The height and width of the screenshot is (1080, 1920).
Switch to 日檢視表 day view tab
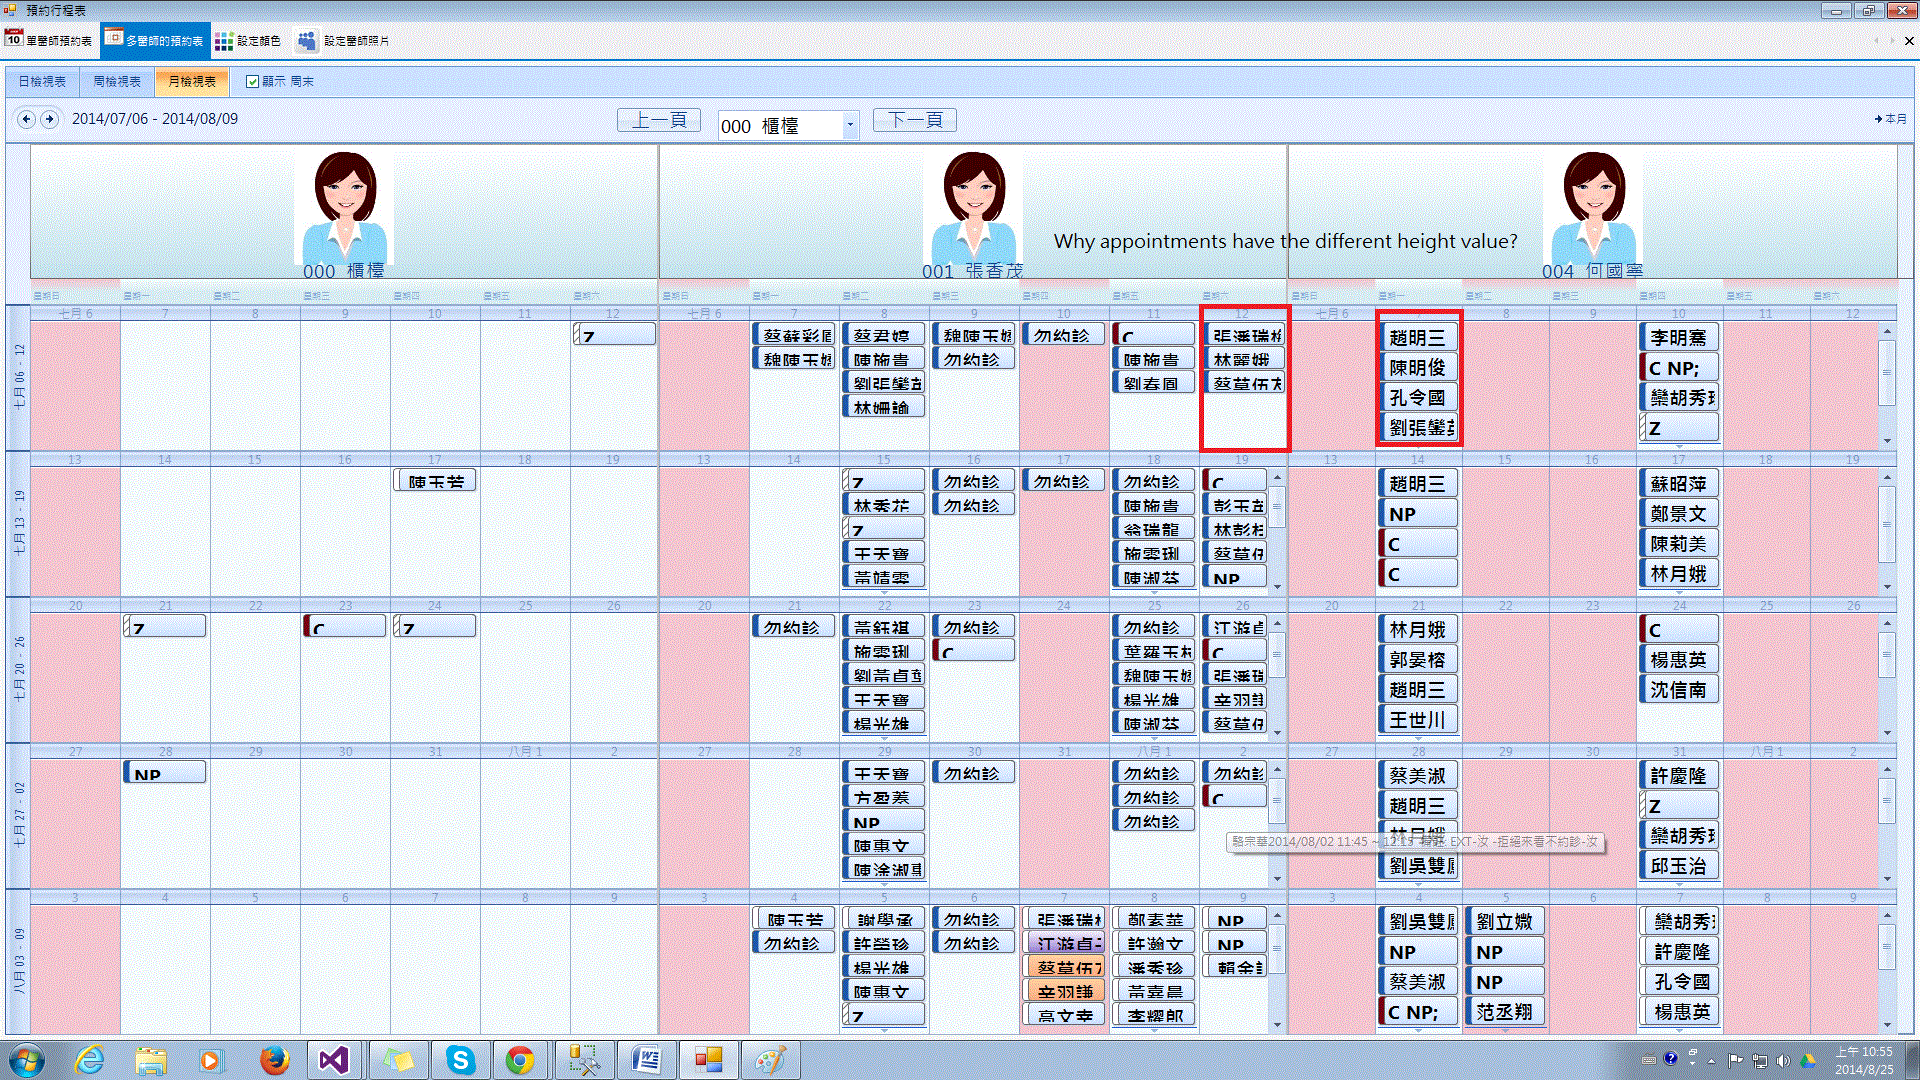(x=42, y=82)
